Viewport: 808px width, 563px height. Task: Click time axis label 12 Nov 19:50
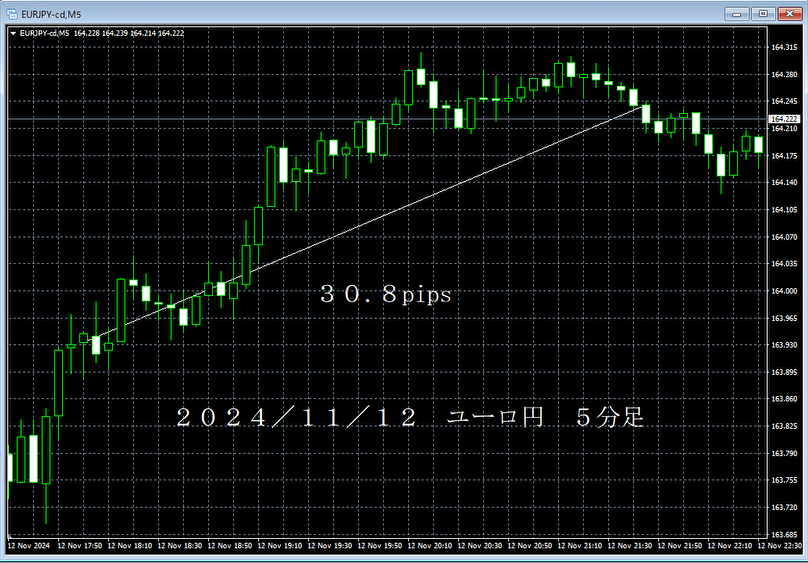(380, 545)
